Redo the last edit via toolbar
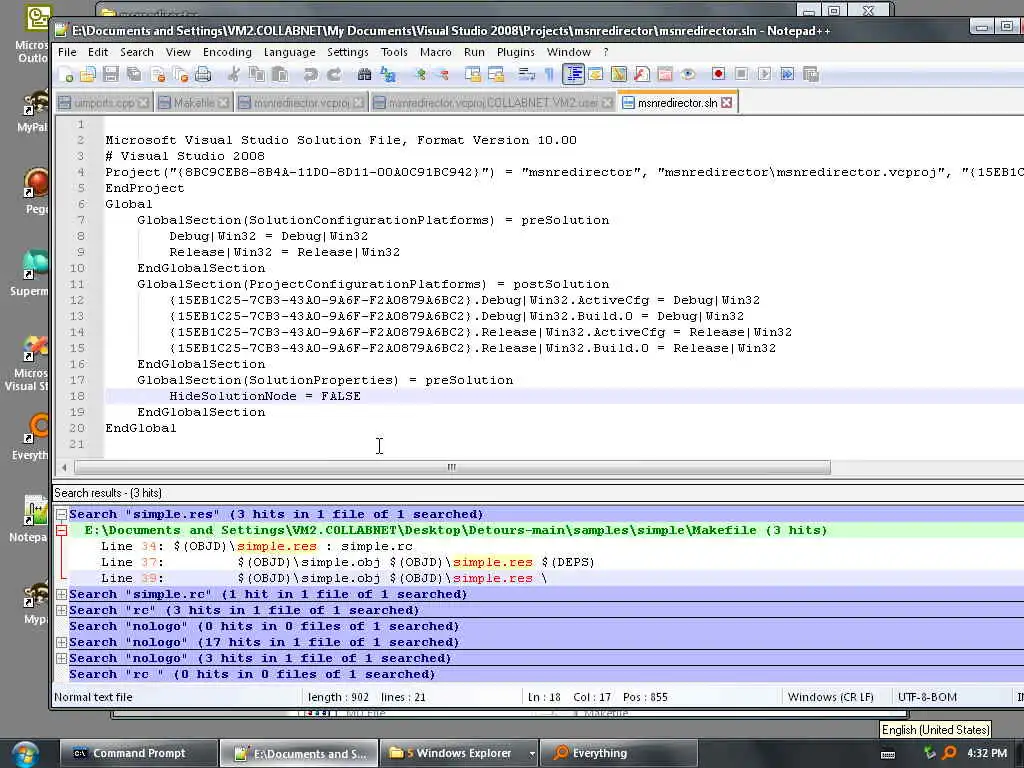Image resolution: width=1024 pixels, height=768 pixels. 334,74
